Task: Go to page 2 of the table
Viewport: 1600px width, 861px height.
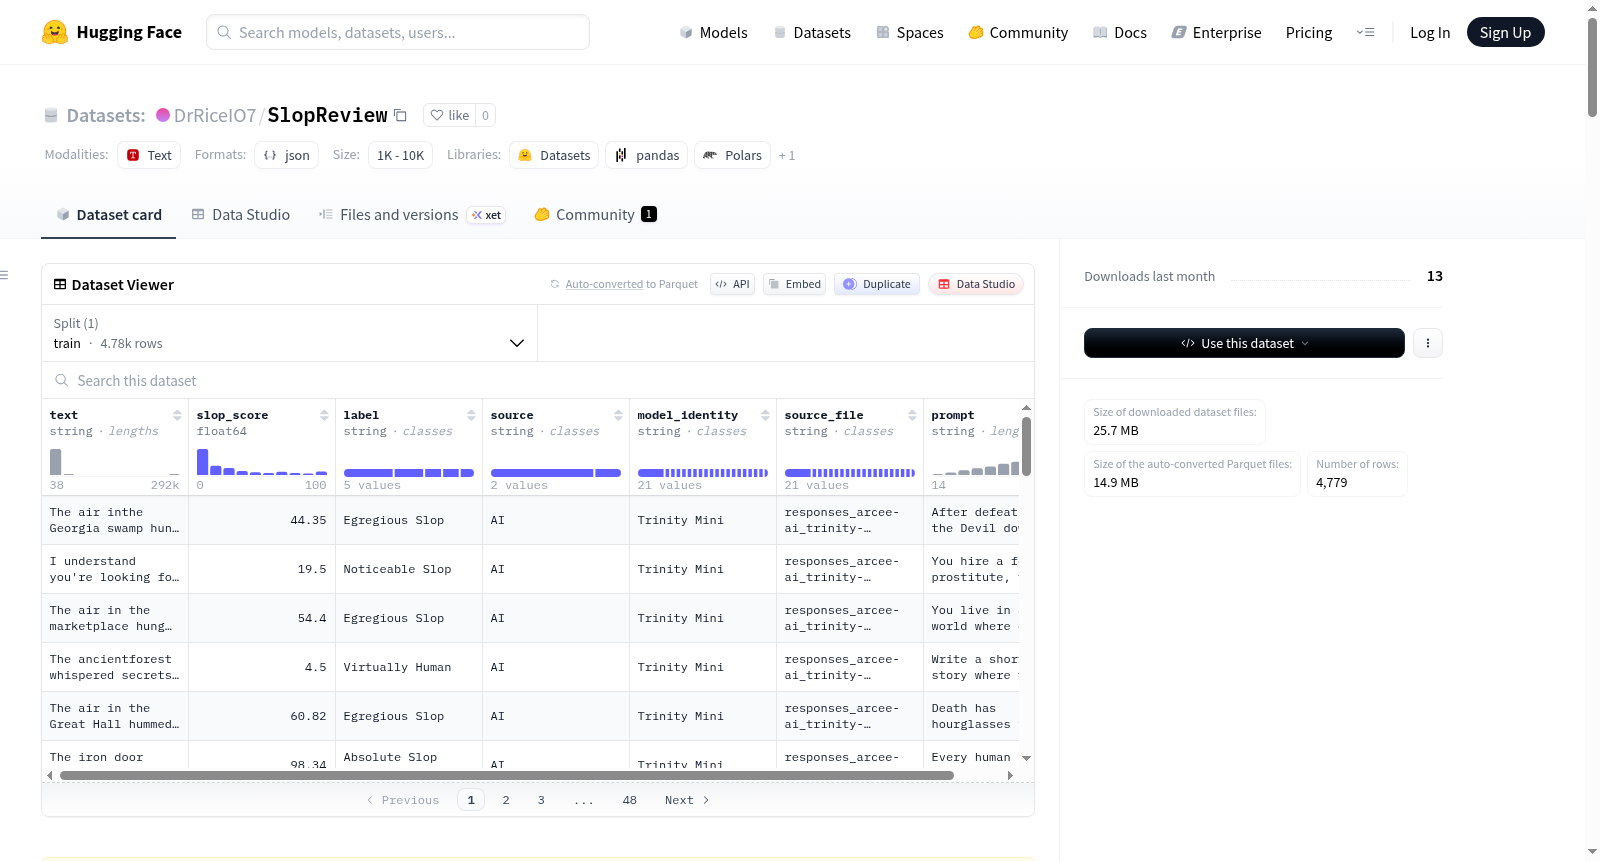Action: (x=506, y=800)
